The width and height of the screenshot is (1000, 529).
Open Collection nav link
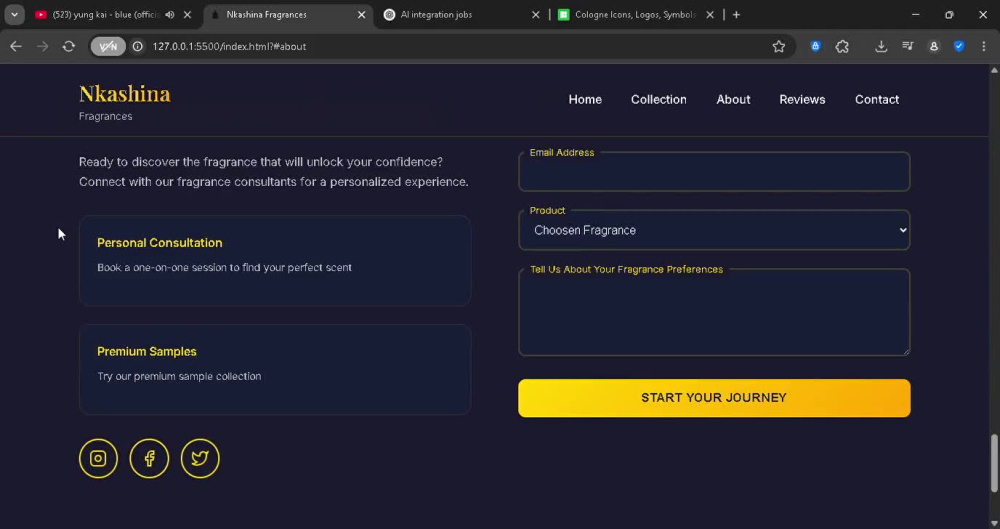(659, 100)
